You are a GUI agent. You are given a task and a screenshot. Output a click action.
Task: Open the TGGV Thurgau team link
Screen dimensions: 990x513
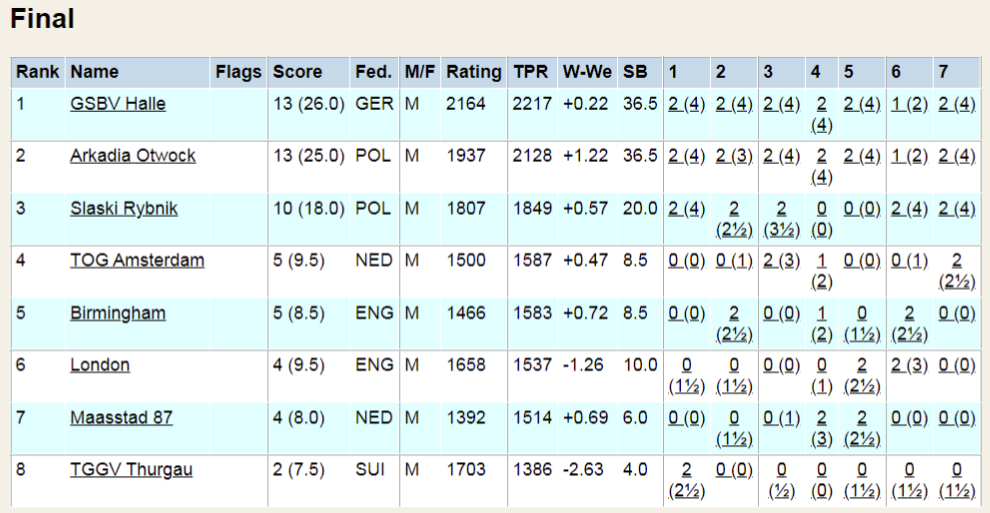131,470
